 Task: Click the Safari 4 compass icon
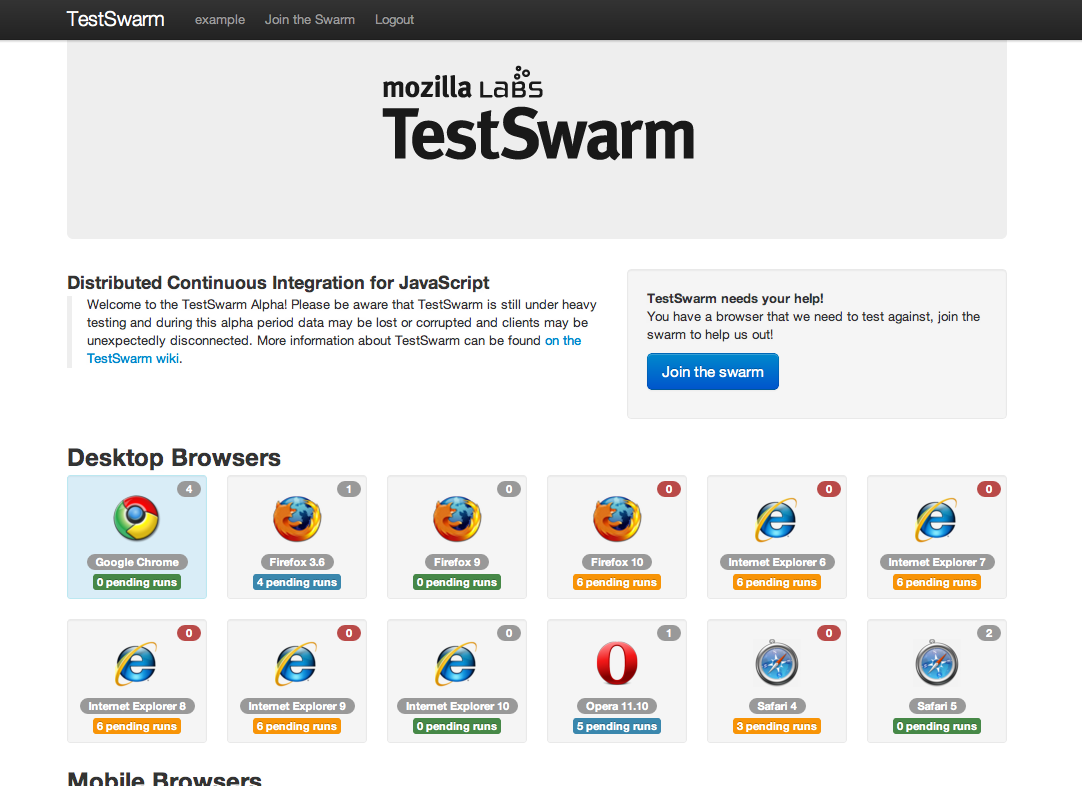[777, 662]
